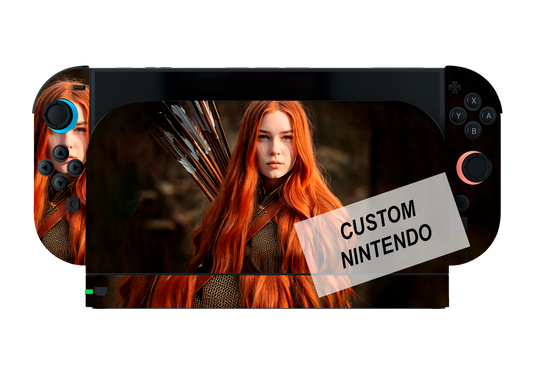Click the Y button on the right controller

(x=458, y=116)
